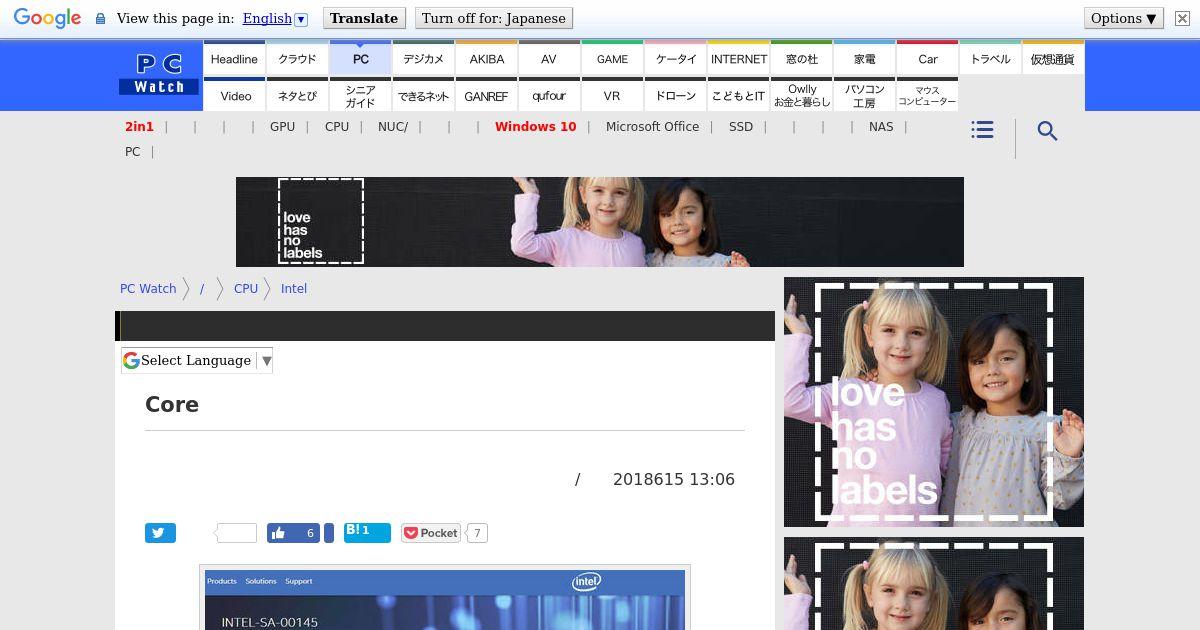Open the AKIBA tab
The image size is (1200, 630).
[487, 58]
